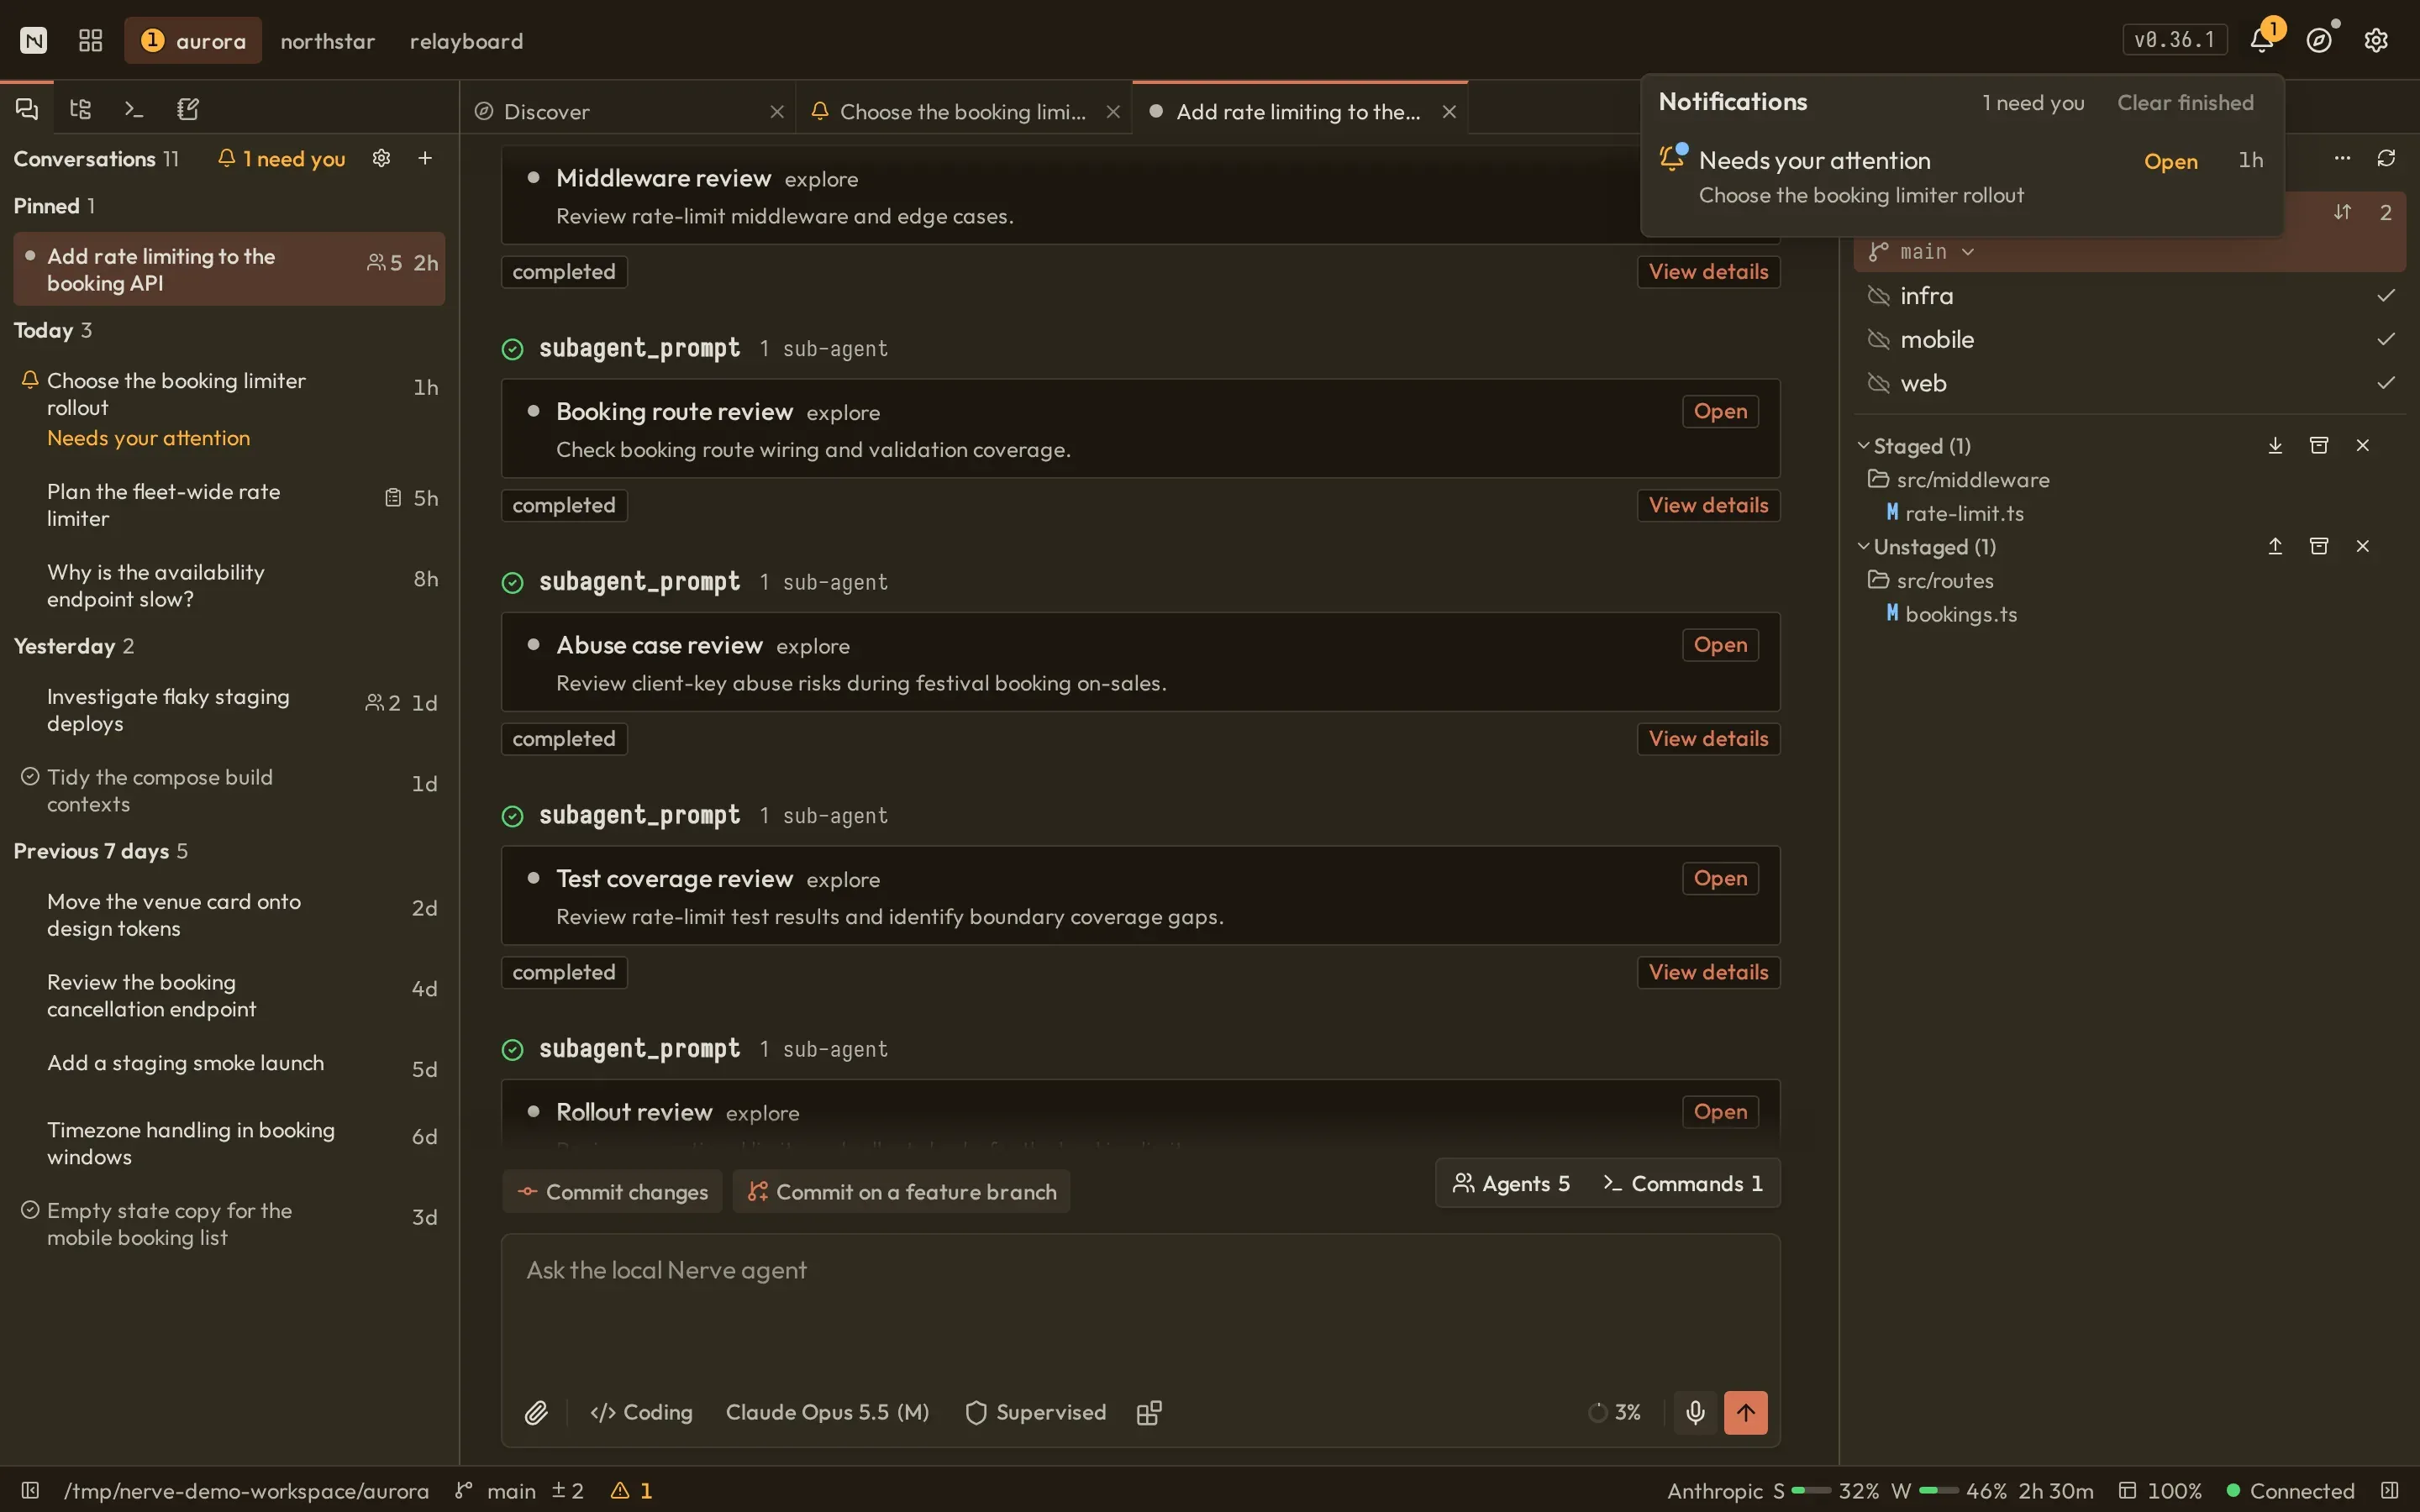Open the source control more options menu

pos(2342,158)
